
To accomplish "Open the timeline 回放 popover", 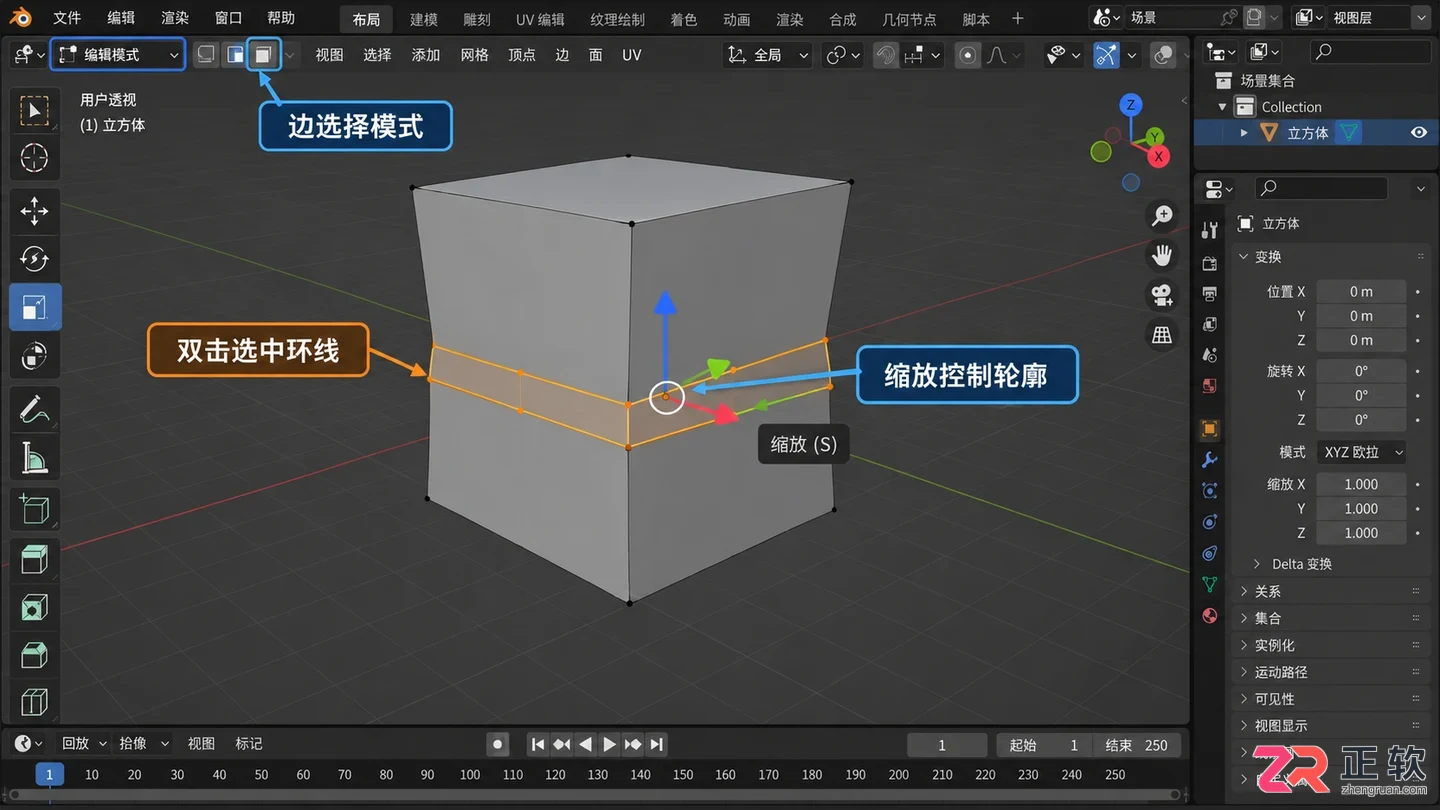I will coord(84,743).
